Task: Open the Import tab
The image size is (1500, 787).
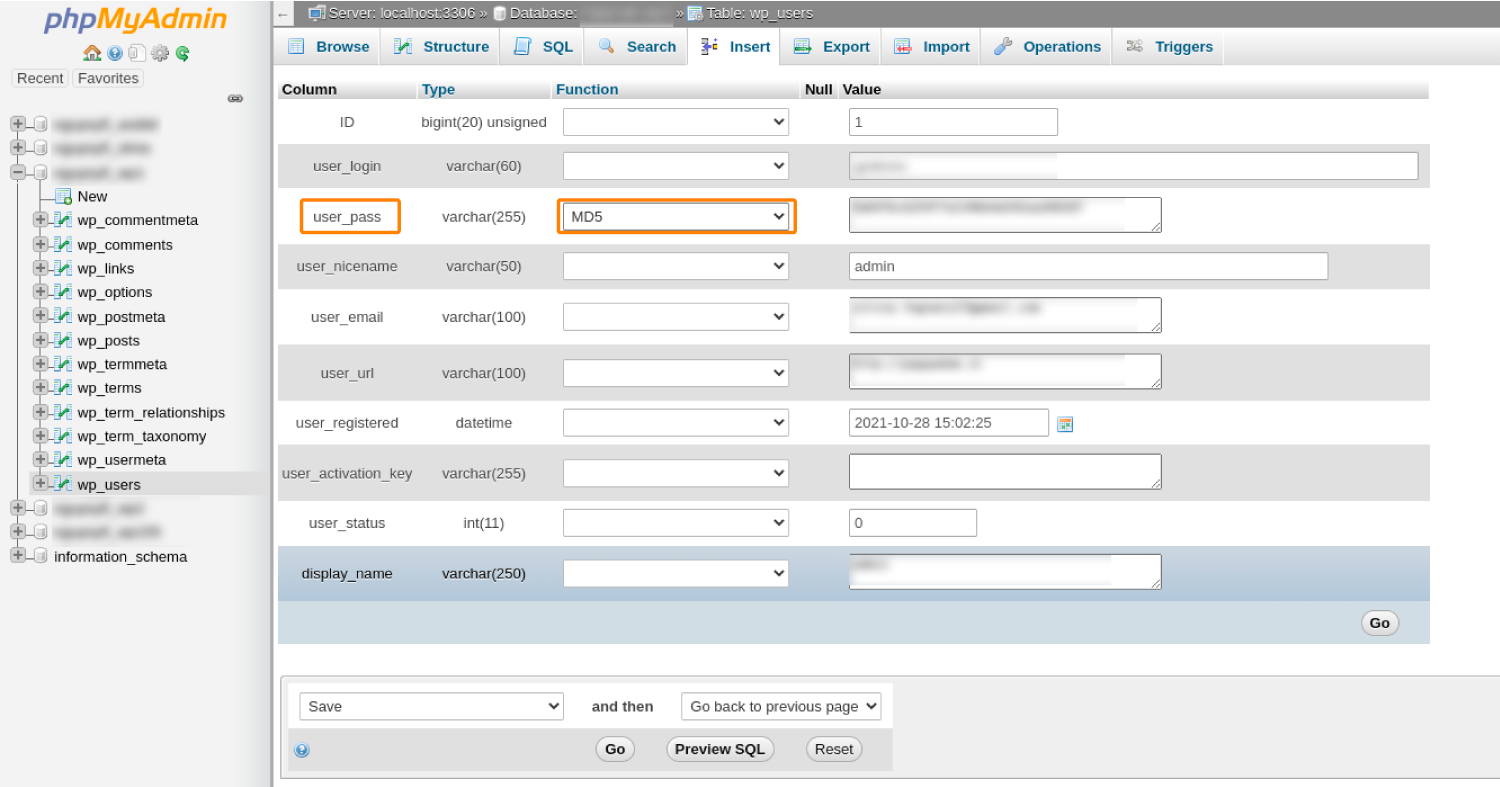Action: pyautogui.click(x=931, y=47)
